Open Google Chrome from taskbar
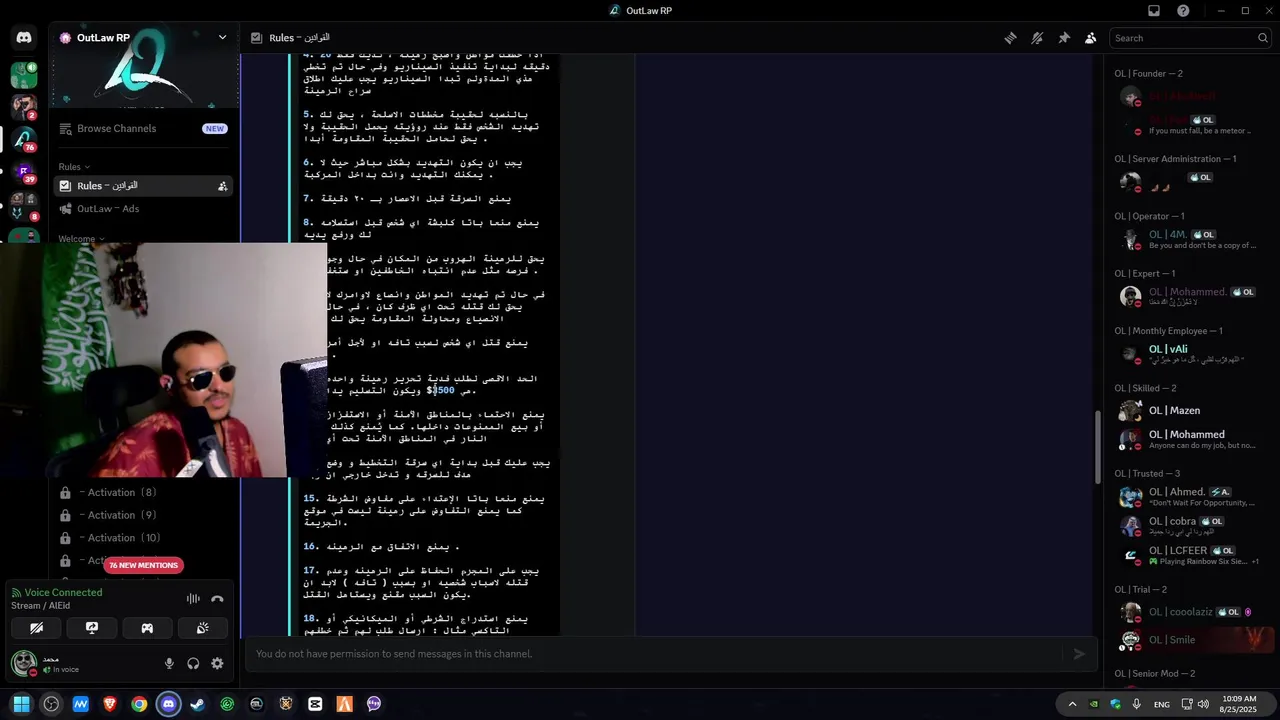Image resolution: width=1280 pixels, height=720 pixels. tap(139, 704)
